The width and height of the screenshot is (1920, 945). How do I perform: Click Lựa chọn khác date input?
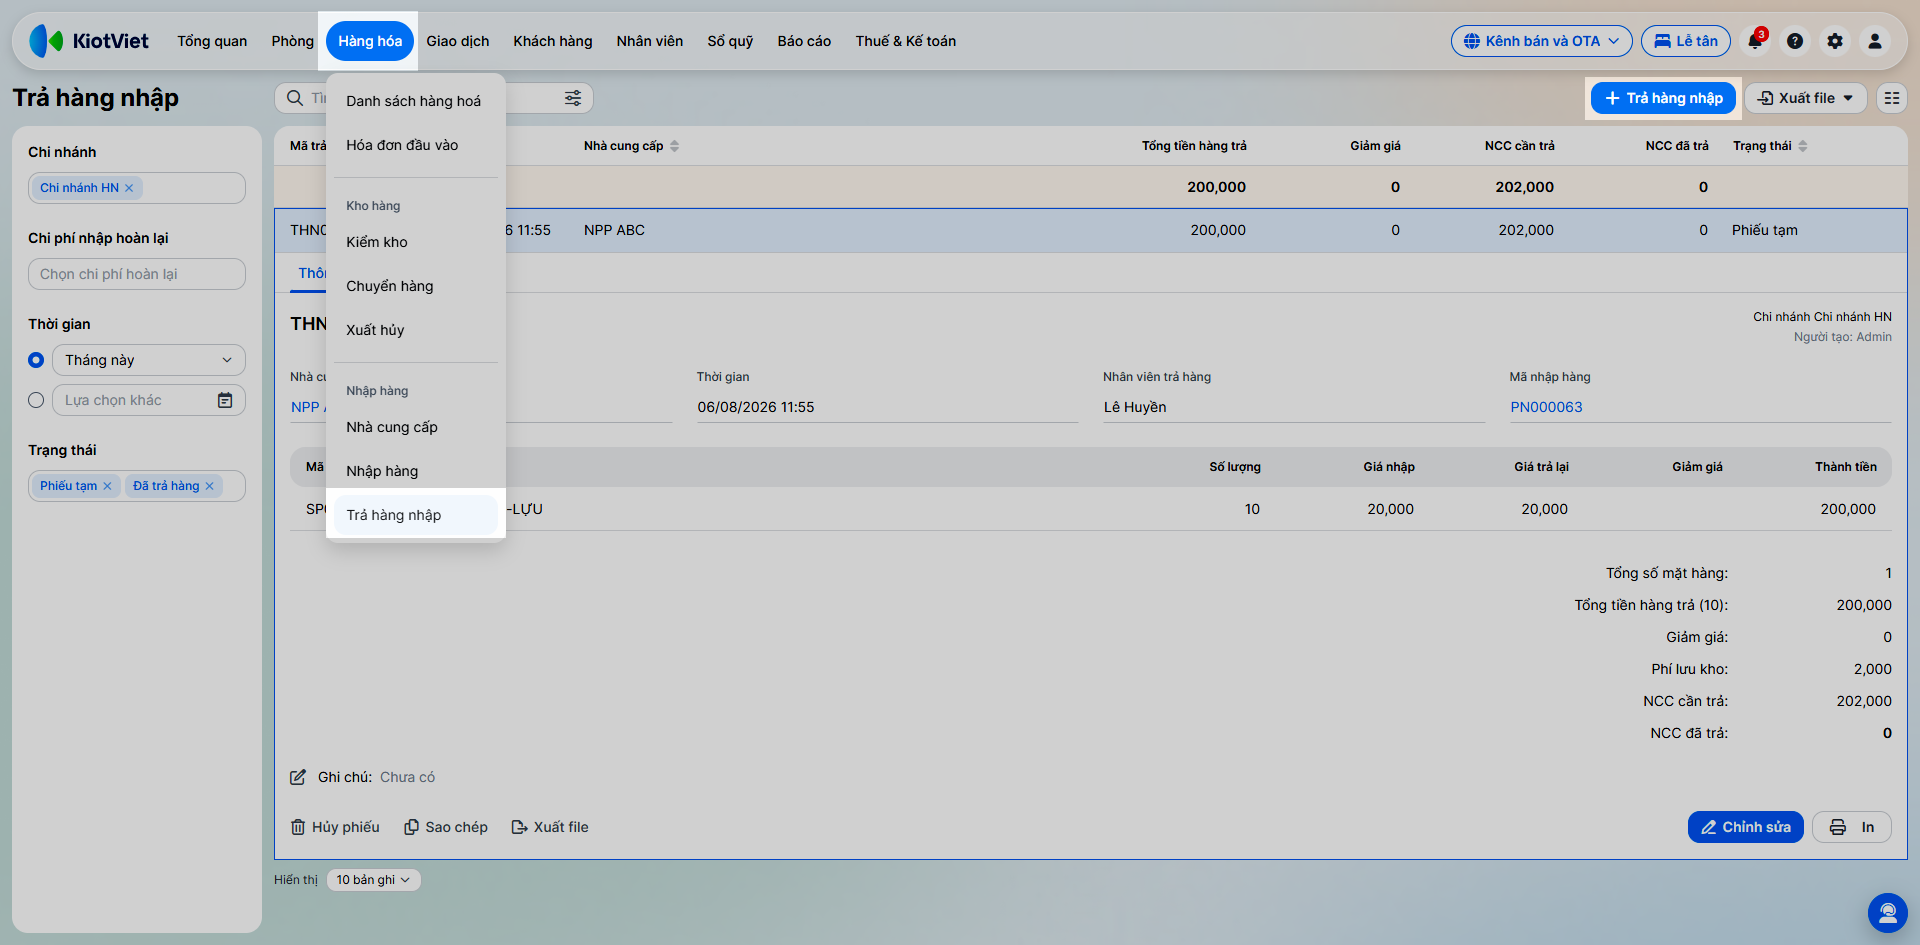[x=149, y=400]
